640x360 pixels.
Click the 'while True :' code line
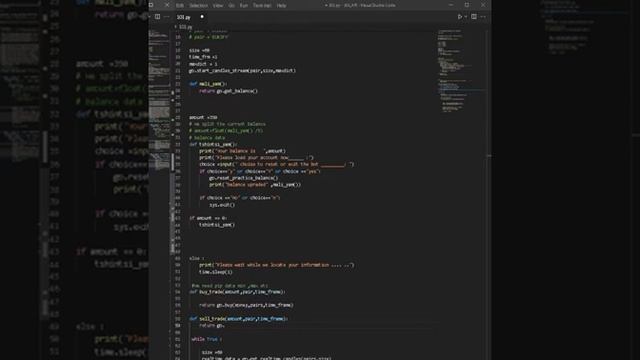(x=207, y=339)
